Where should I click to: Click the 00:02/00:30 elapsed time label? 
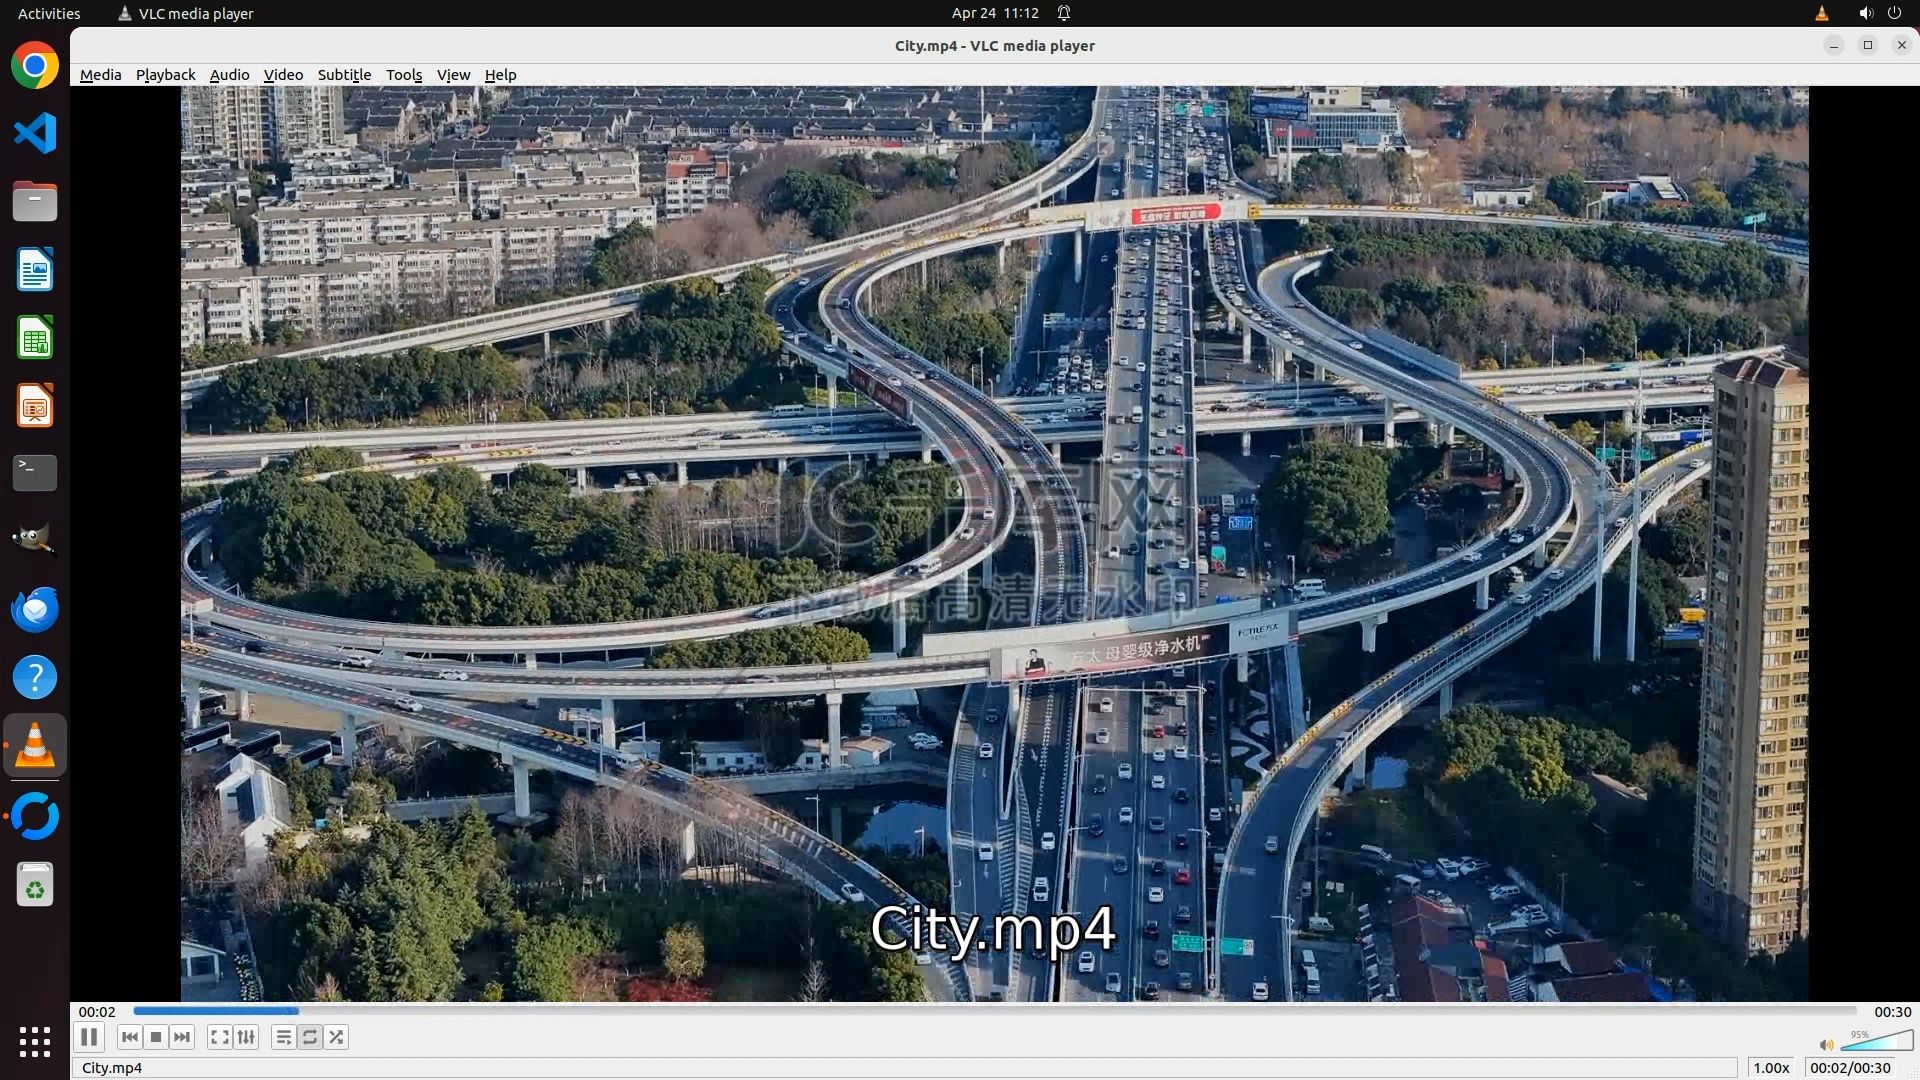[x=1850, y=1068]
